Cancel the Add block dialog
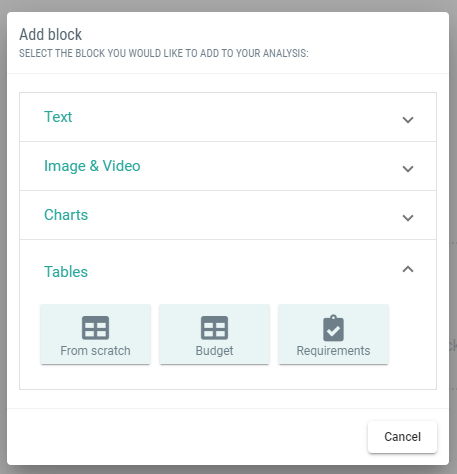The height and width of the screenshot is (474, 457). click(x=402, y=437)
